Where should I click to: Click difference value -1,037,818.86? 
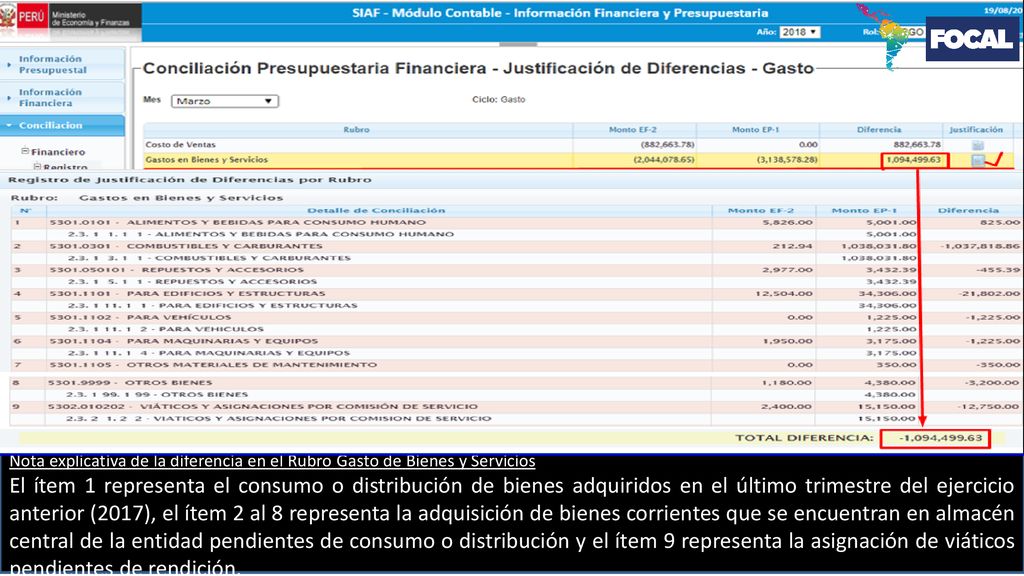click(x=980, y=246)
